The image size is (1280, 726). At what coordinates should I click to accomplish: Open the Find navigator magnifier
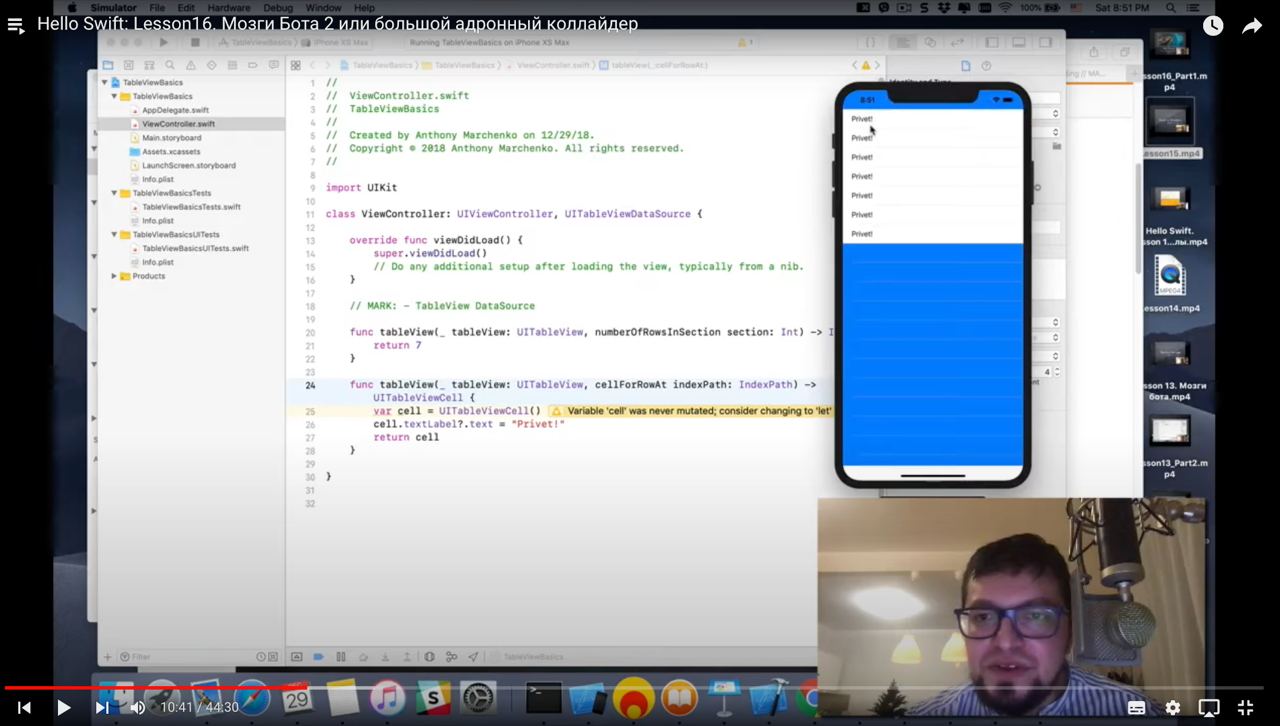click(x=170, y=65)
